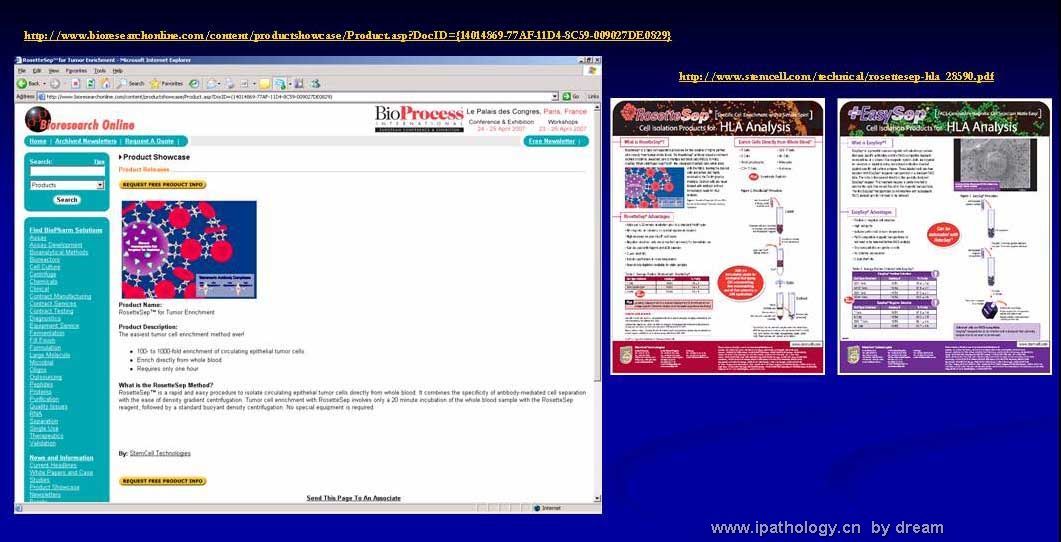The width and height of the screenshot is (1061, 542).
Task: Click the RosetteSep cell illustration image
Action: tap(189, 249)
